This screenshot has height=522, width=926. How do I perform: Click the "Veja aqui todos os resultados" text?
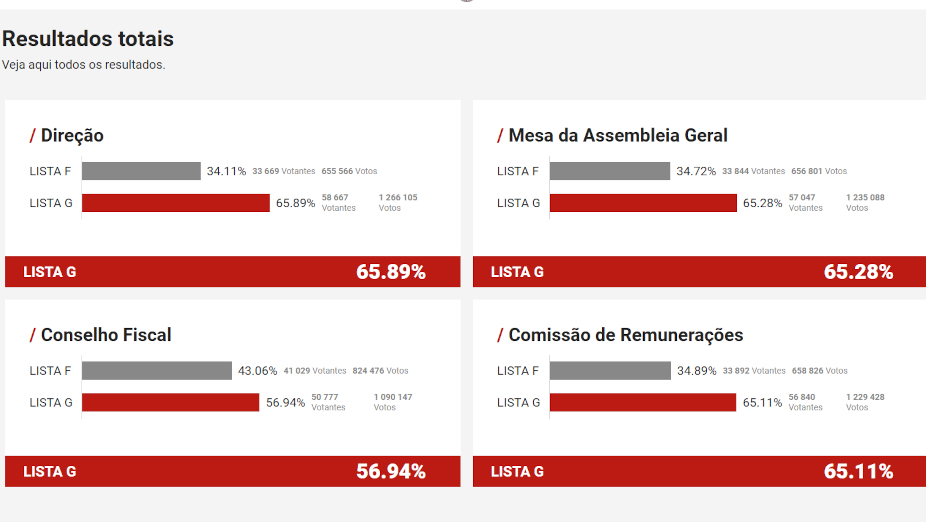pos(84,65)
